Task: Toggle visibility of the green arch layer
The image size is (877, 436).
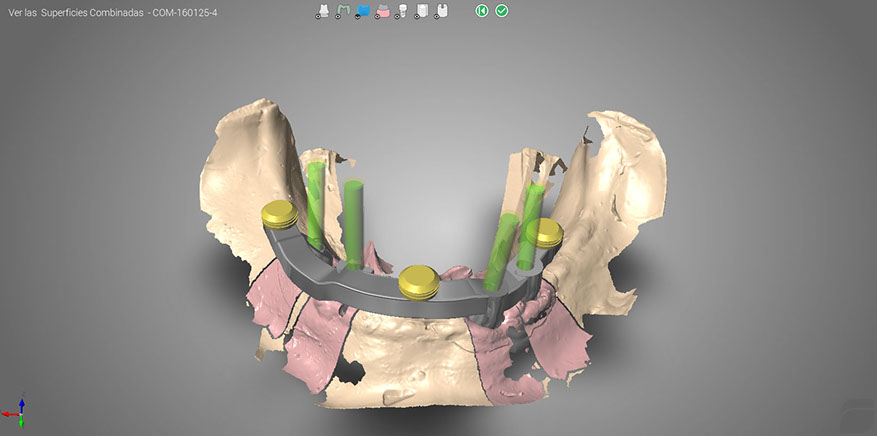Action: 343,11
